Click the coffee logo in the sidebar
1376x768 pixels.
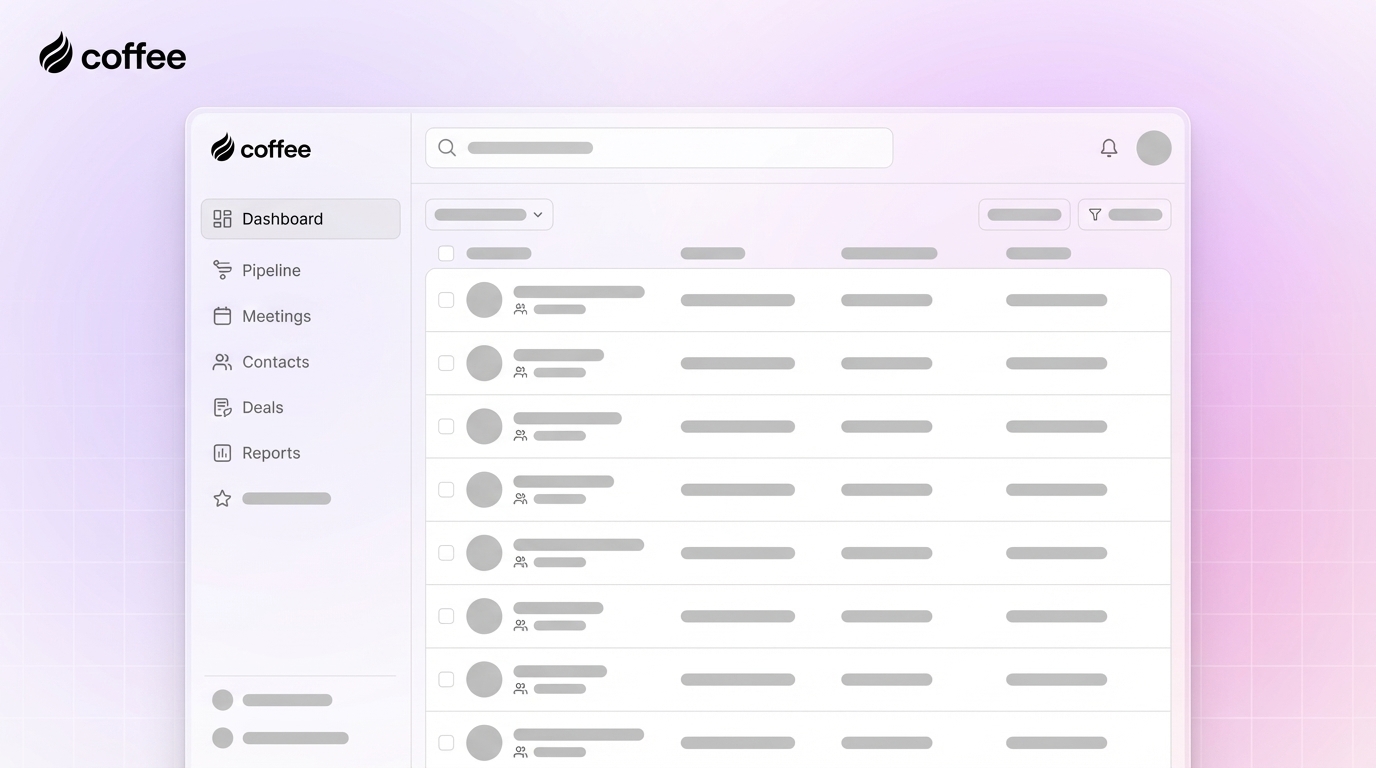[261, 148]
